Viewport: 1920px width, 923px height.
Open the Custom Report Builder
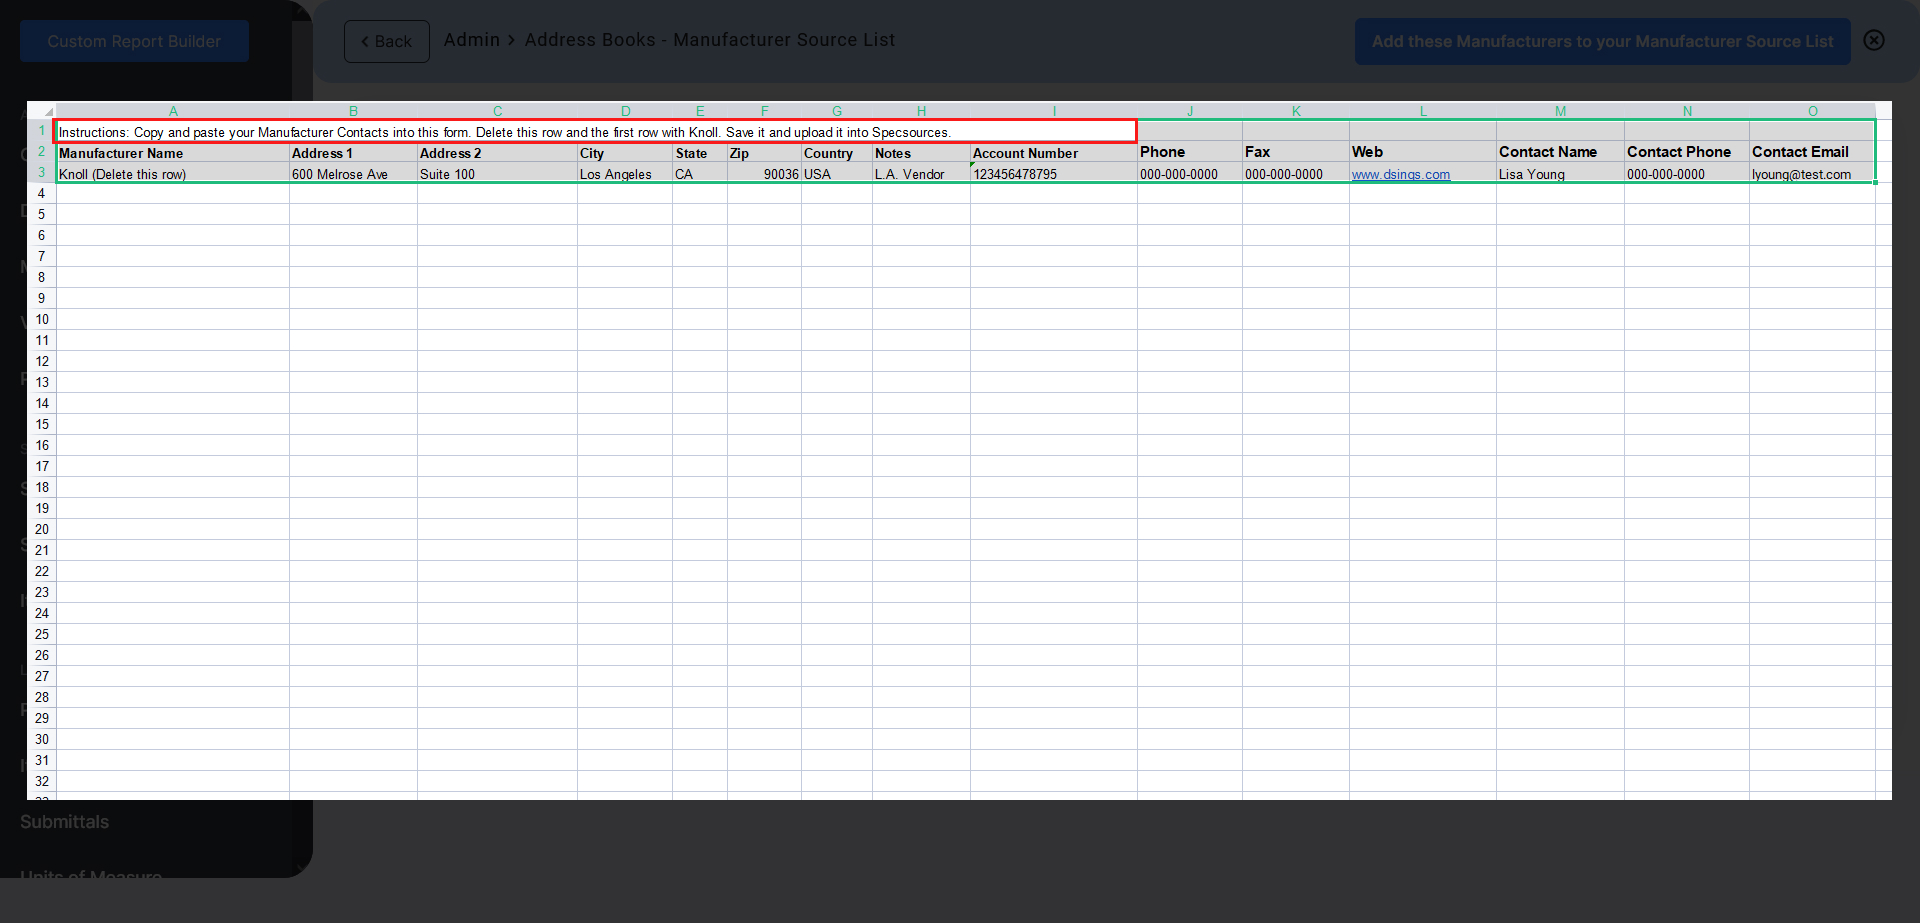134,41
